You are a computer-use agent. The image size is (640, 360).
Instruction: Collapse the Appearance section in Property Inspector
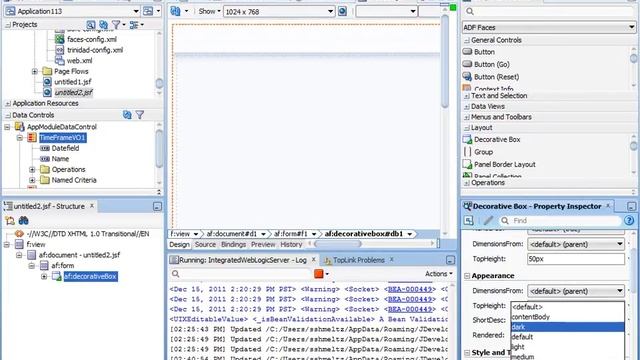tap(467, 276)
